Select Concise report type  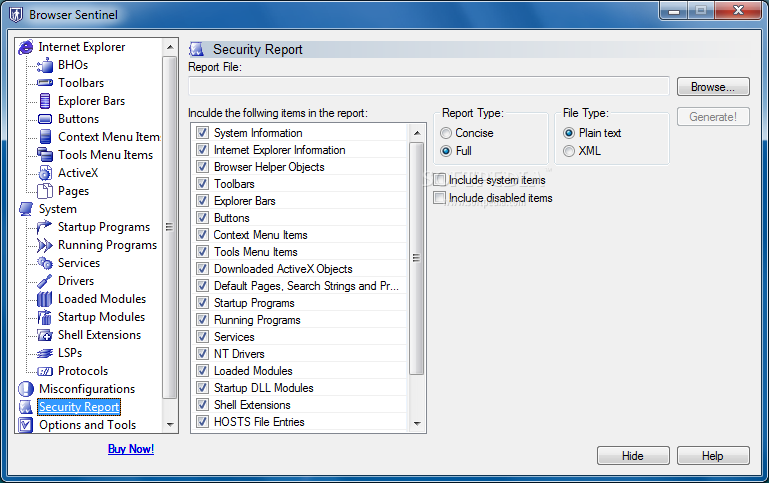[446, 133]
